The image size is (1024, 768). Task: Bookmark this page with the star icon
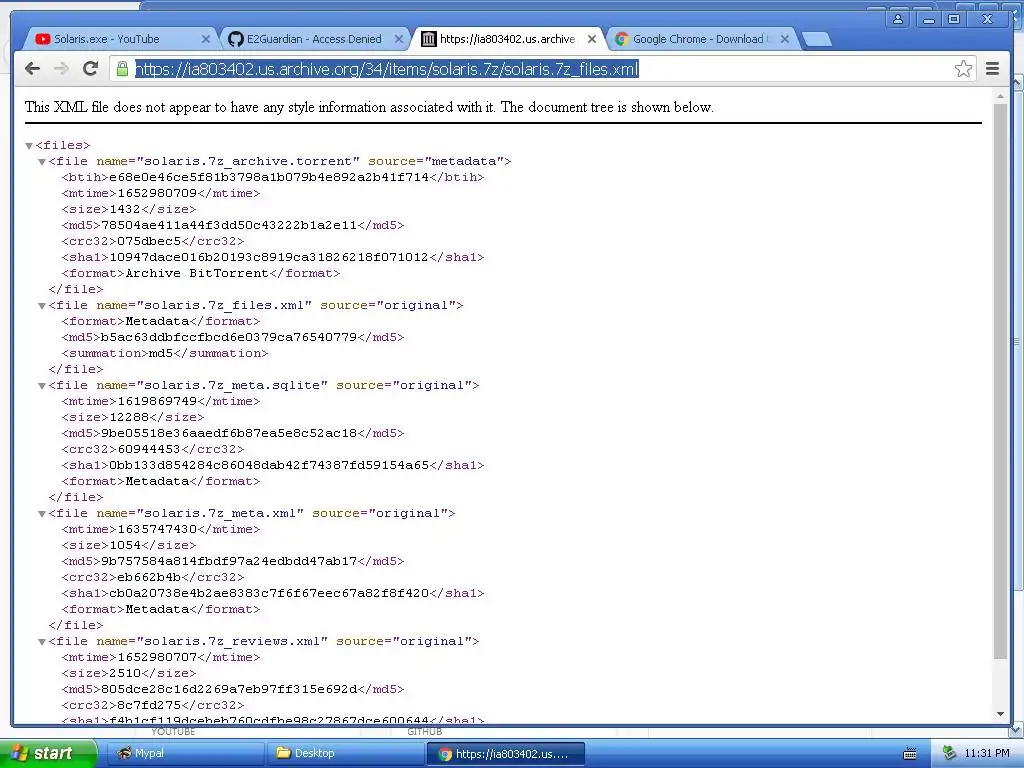[963, 69]
